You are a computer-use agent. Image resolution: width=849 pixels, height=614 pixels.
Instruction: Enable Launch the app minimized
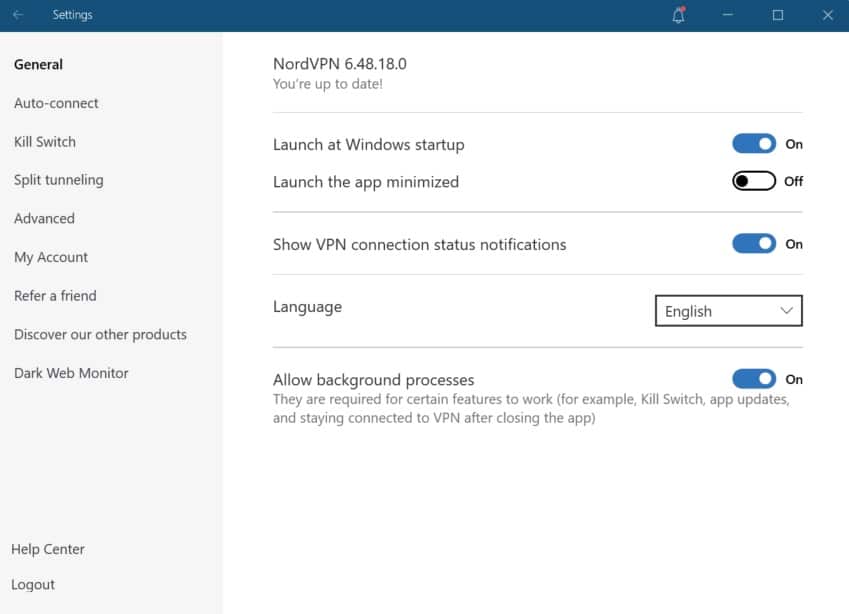(x=754, y=181)
